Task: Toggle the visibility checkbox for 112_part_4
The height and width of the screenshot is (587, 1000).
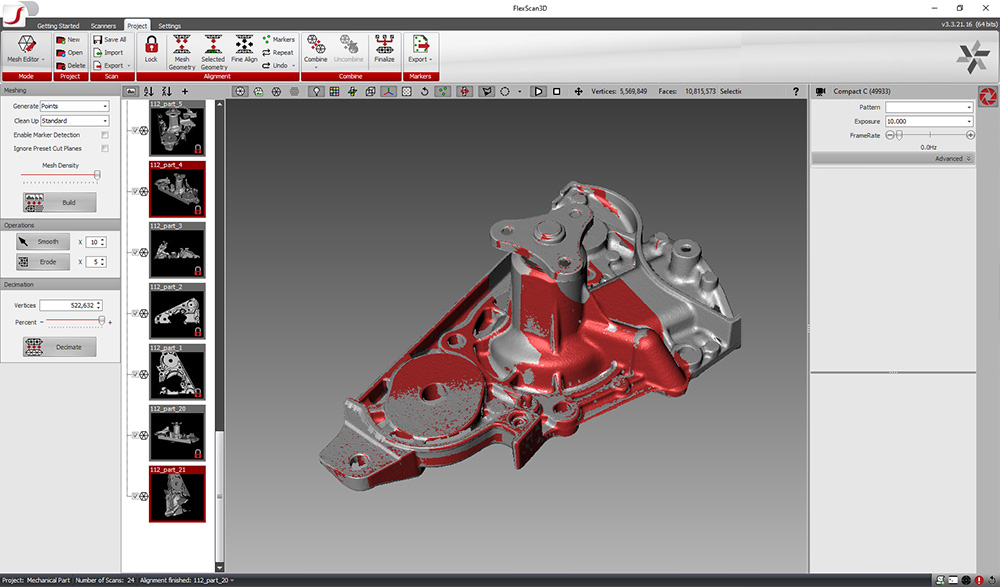Action: [134, 191]
